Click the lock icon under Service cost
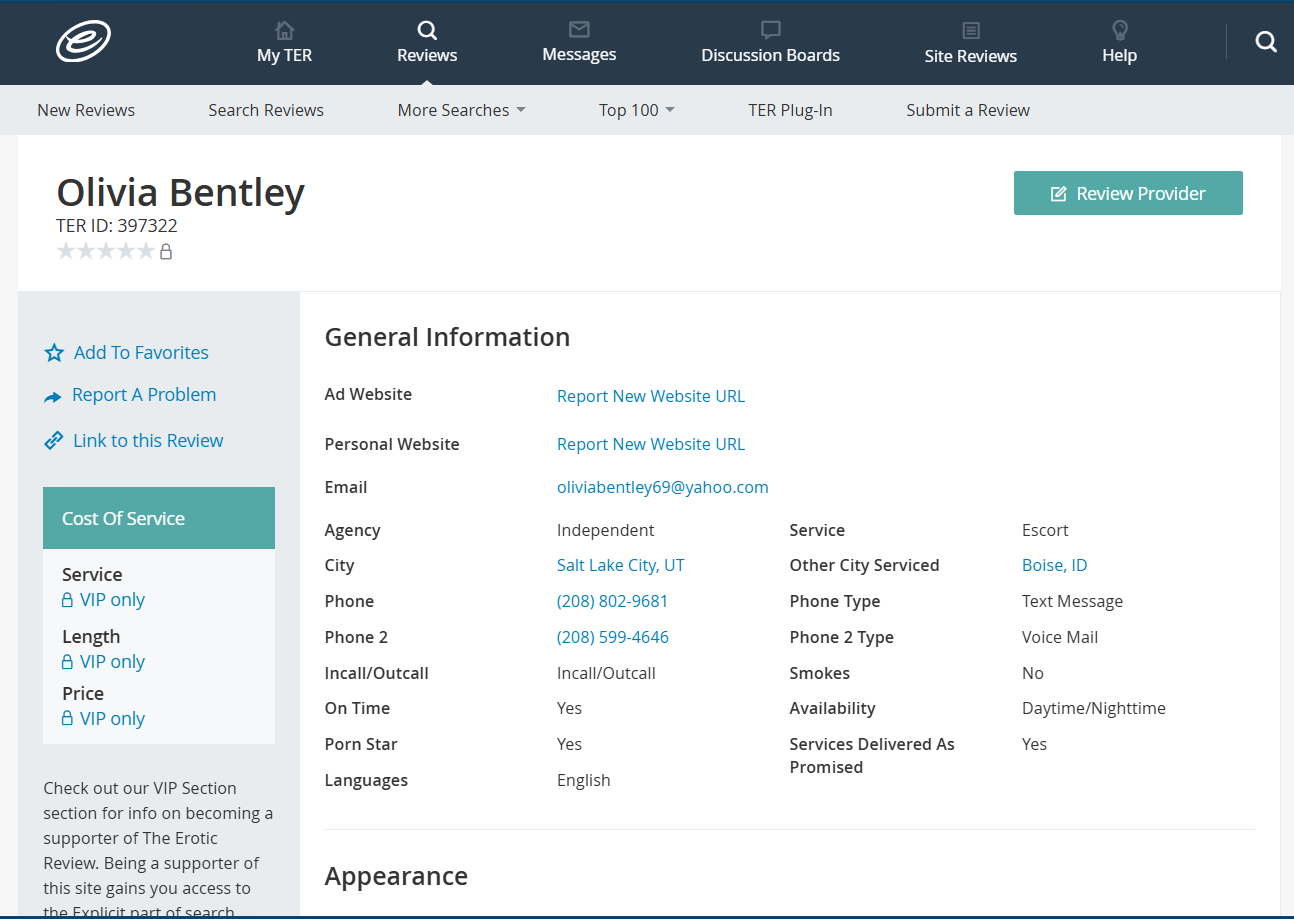 pos(67,600)
